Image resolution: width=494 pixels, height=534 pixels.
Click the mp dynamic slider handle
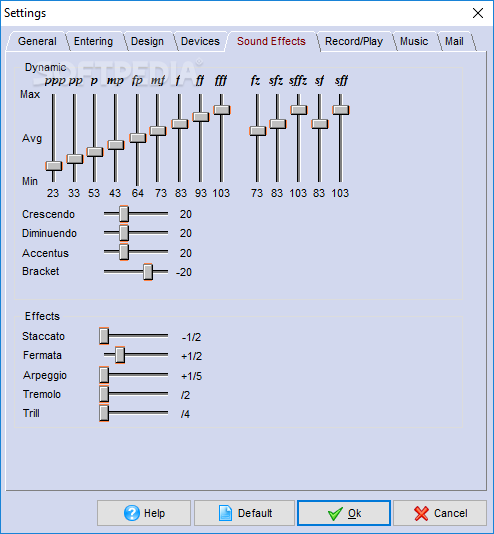click(116, 145)
